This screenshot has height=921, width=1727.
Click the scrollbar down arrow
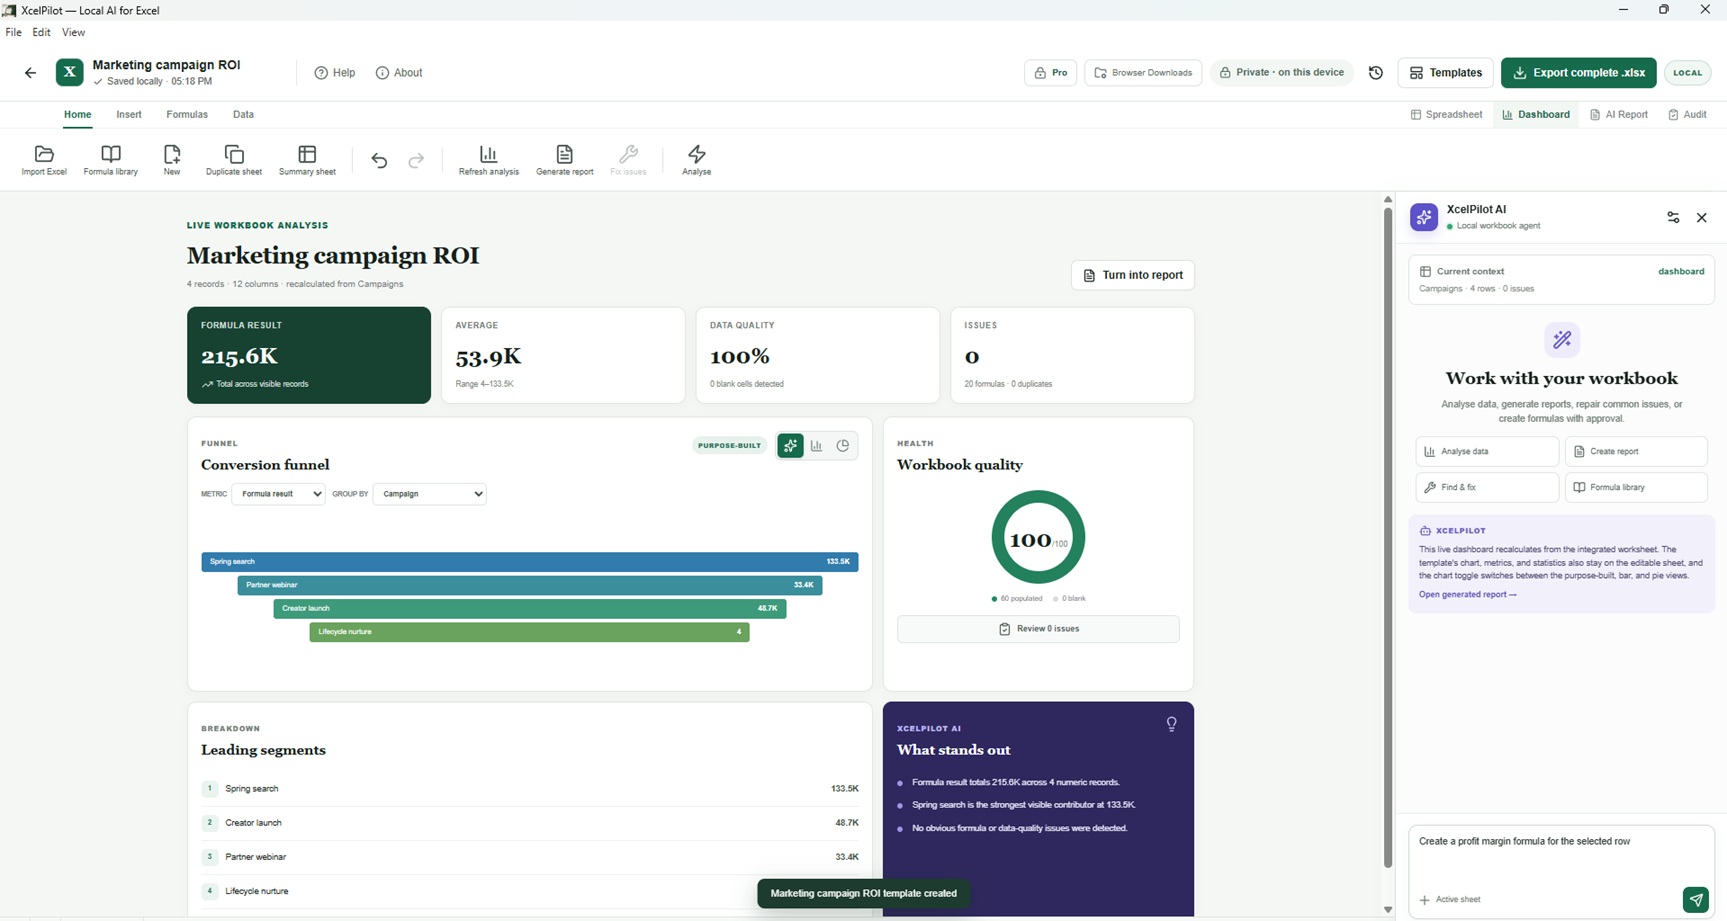(1388, 910)
